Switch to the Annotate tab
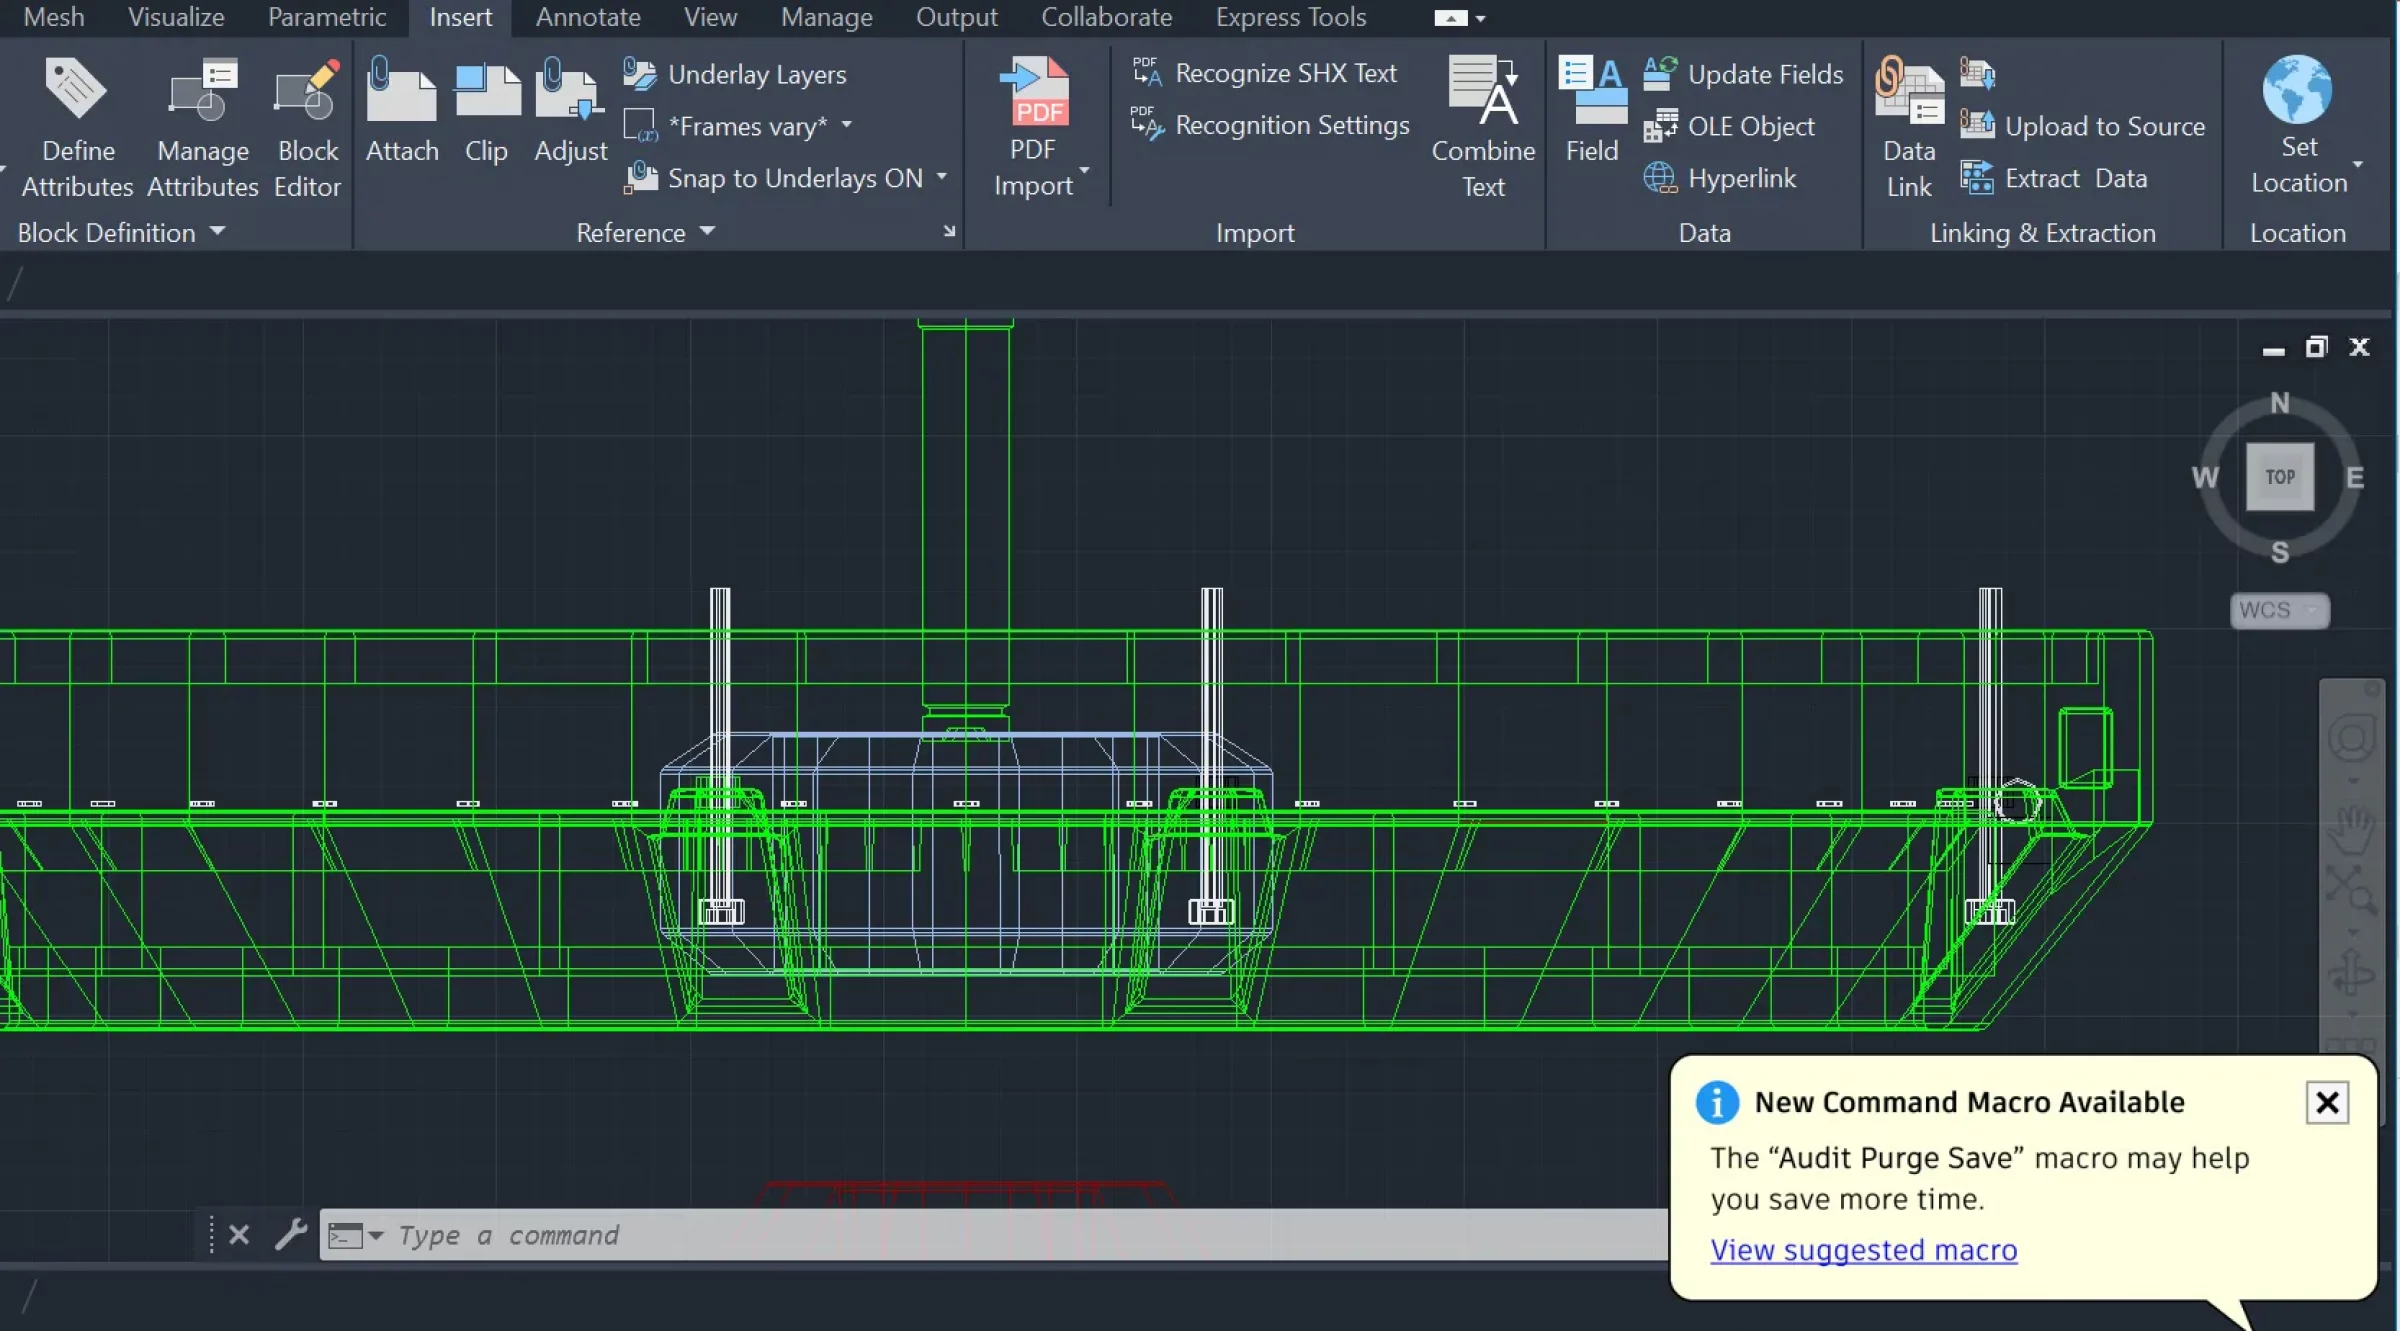 588,17
